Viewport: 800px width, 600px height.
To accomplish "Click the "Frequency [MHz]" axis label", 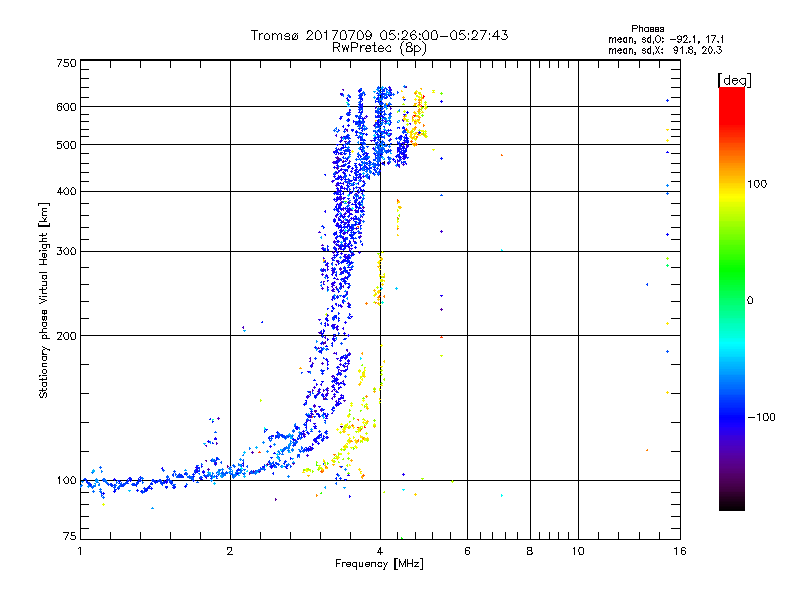I will point(379,564).
